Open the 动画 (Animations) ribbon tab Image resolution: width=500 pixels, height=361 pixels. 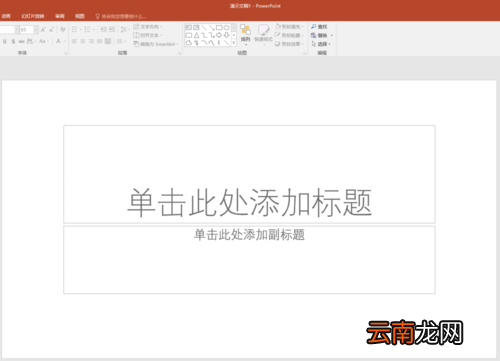click(x=6, y=16)
